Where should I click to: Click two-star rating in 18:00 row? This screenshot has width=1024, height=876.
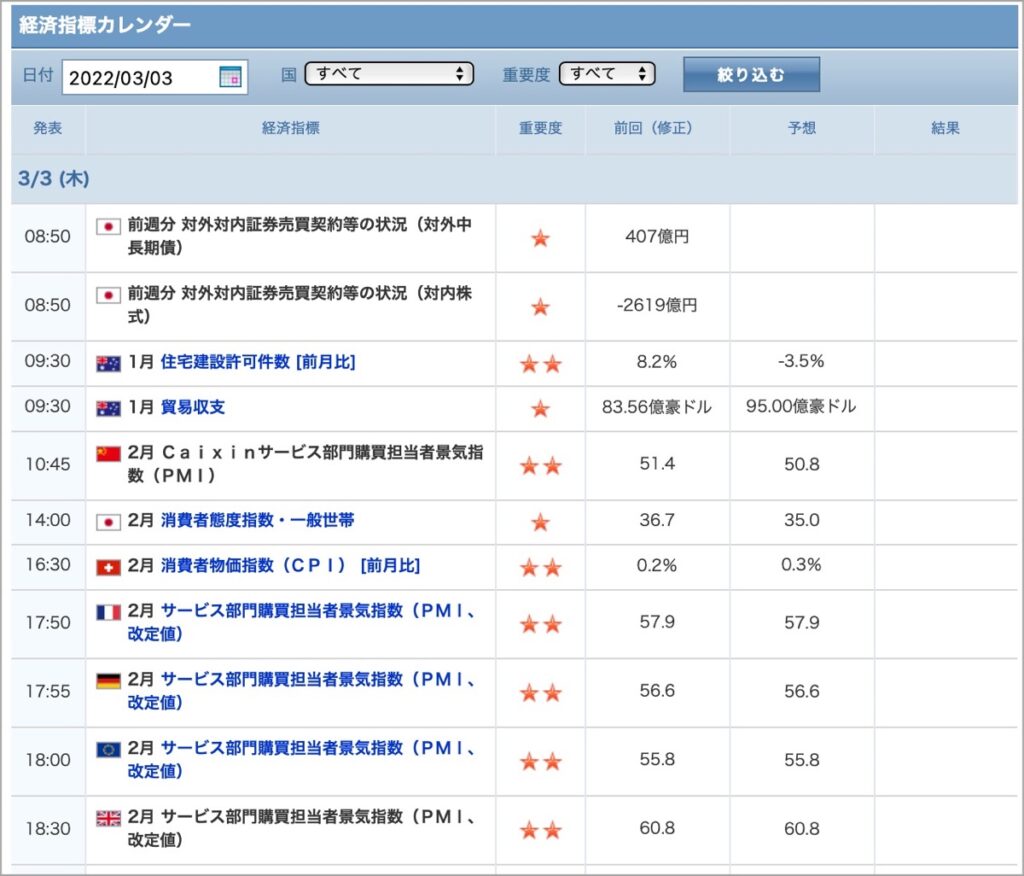coord(541,761)
